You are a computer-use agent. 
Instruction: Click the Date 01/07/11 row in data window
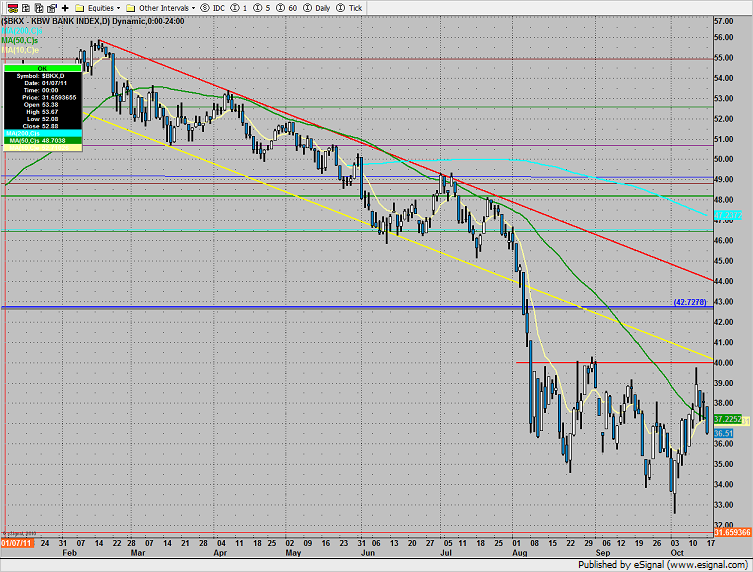point(42,83)
